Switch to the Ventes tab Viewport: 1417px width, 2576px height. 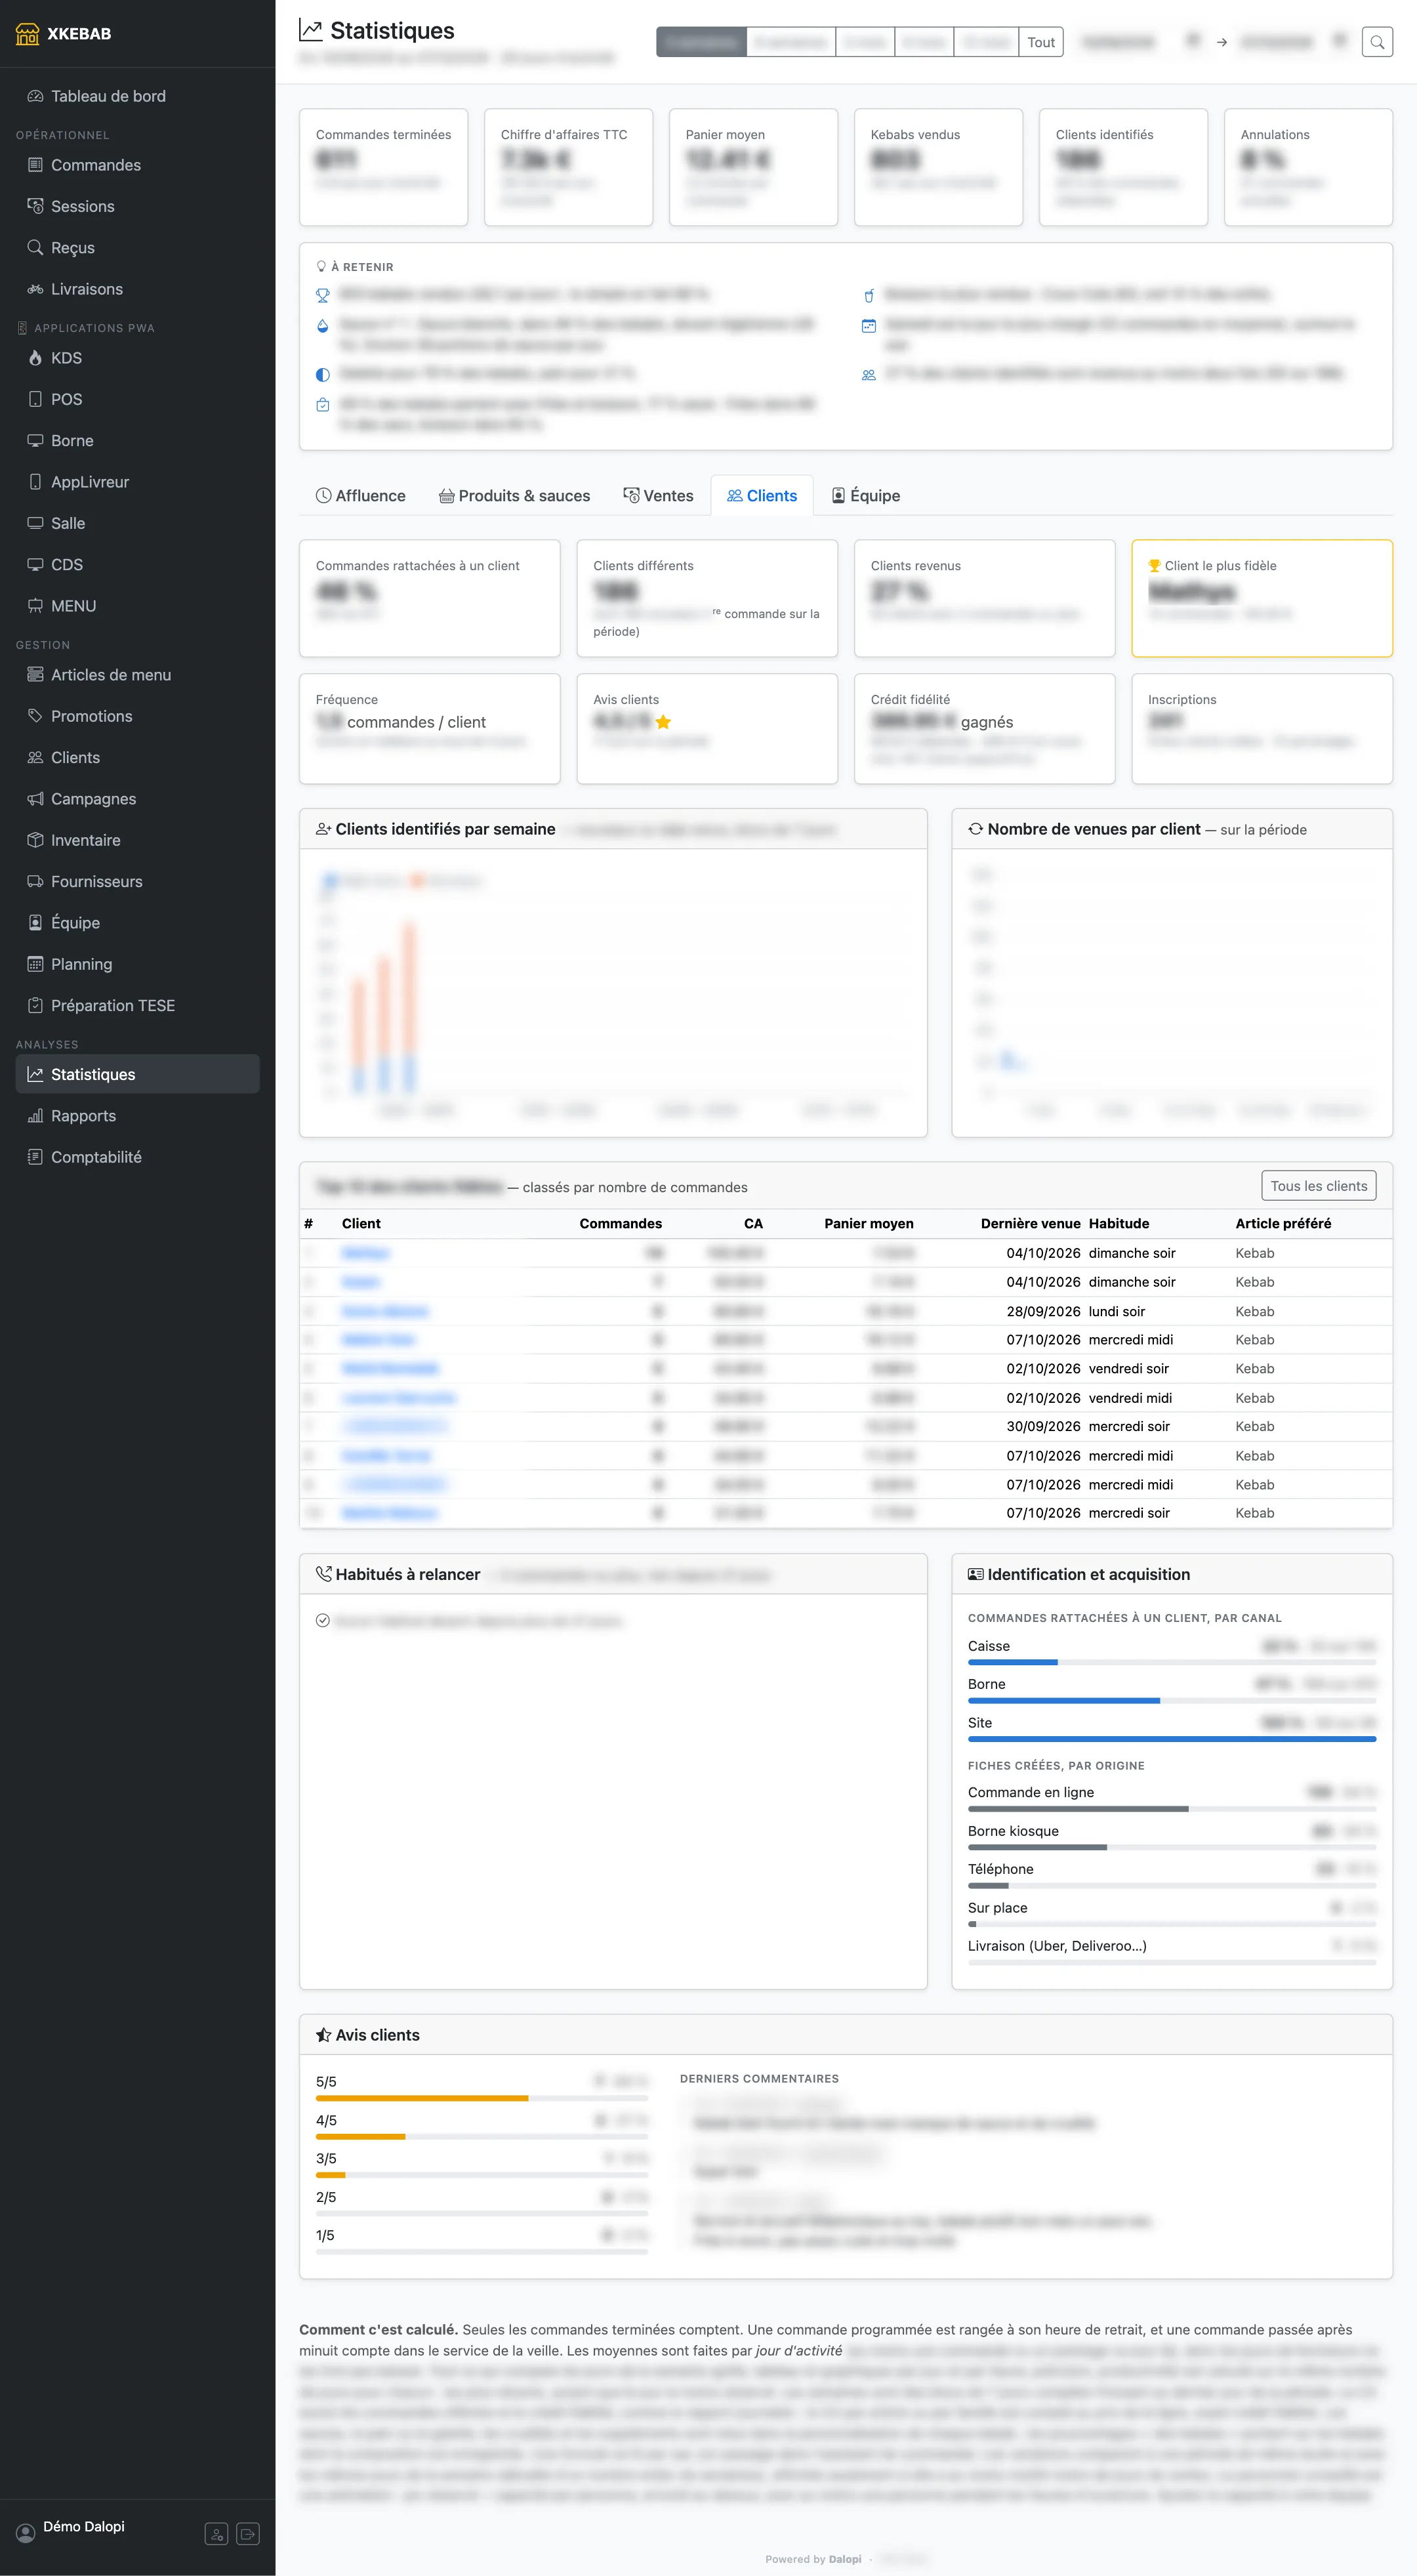coord(659,496)
